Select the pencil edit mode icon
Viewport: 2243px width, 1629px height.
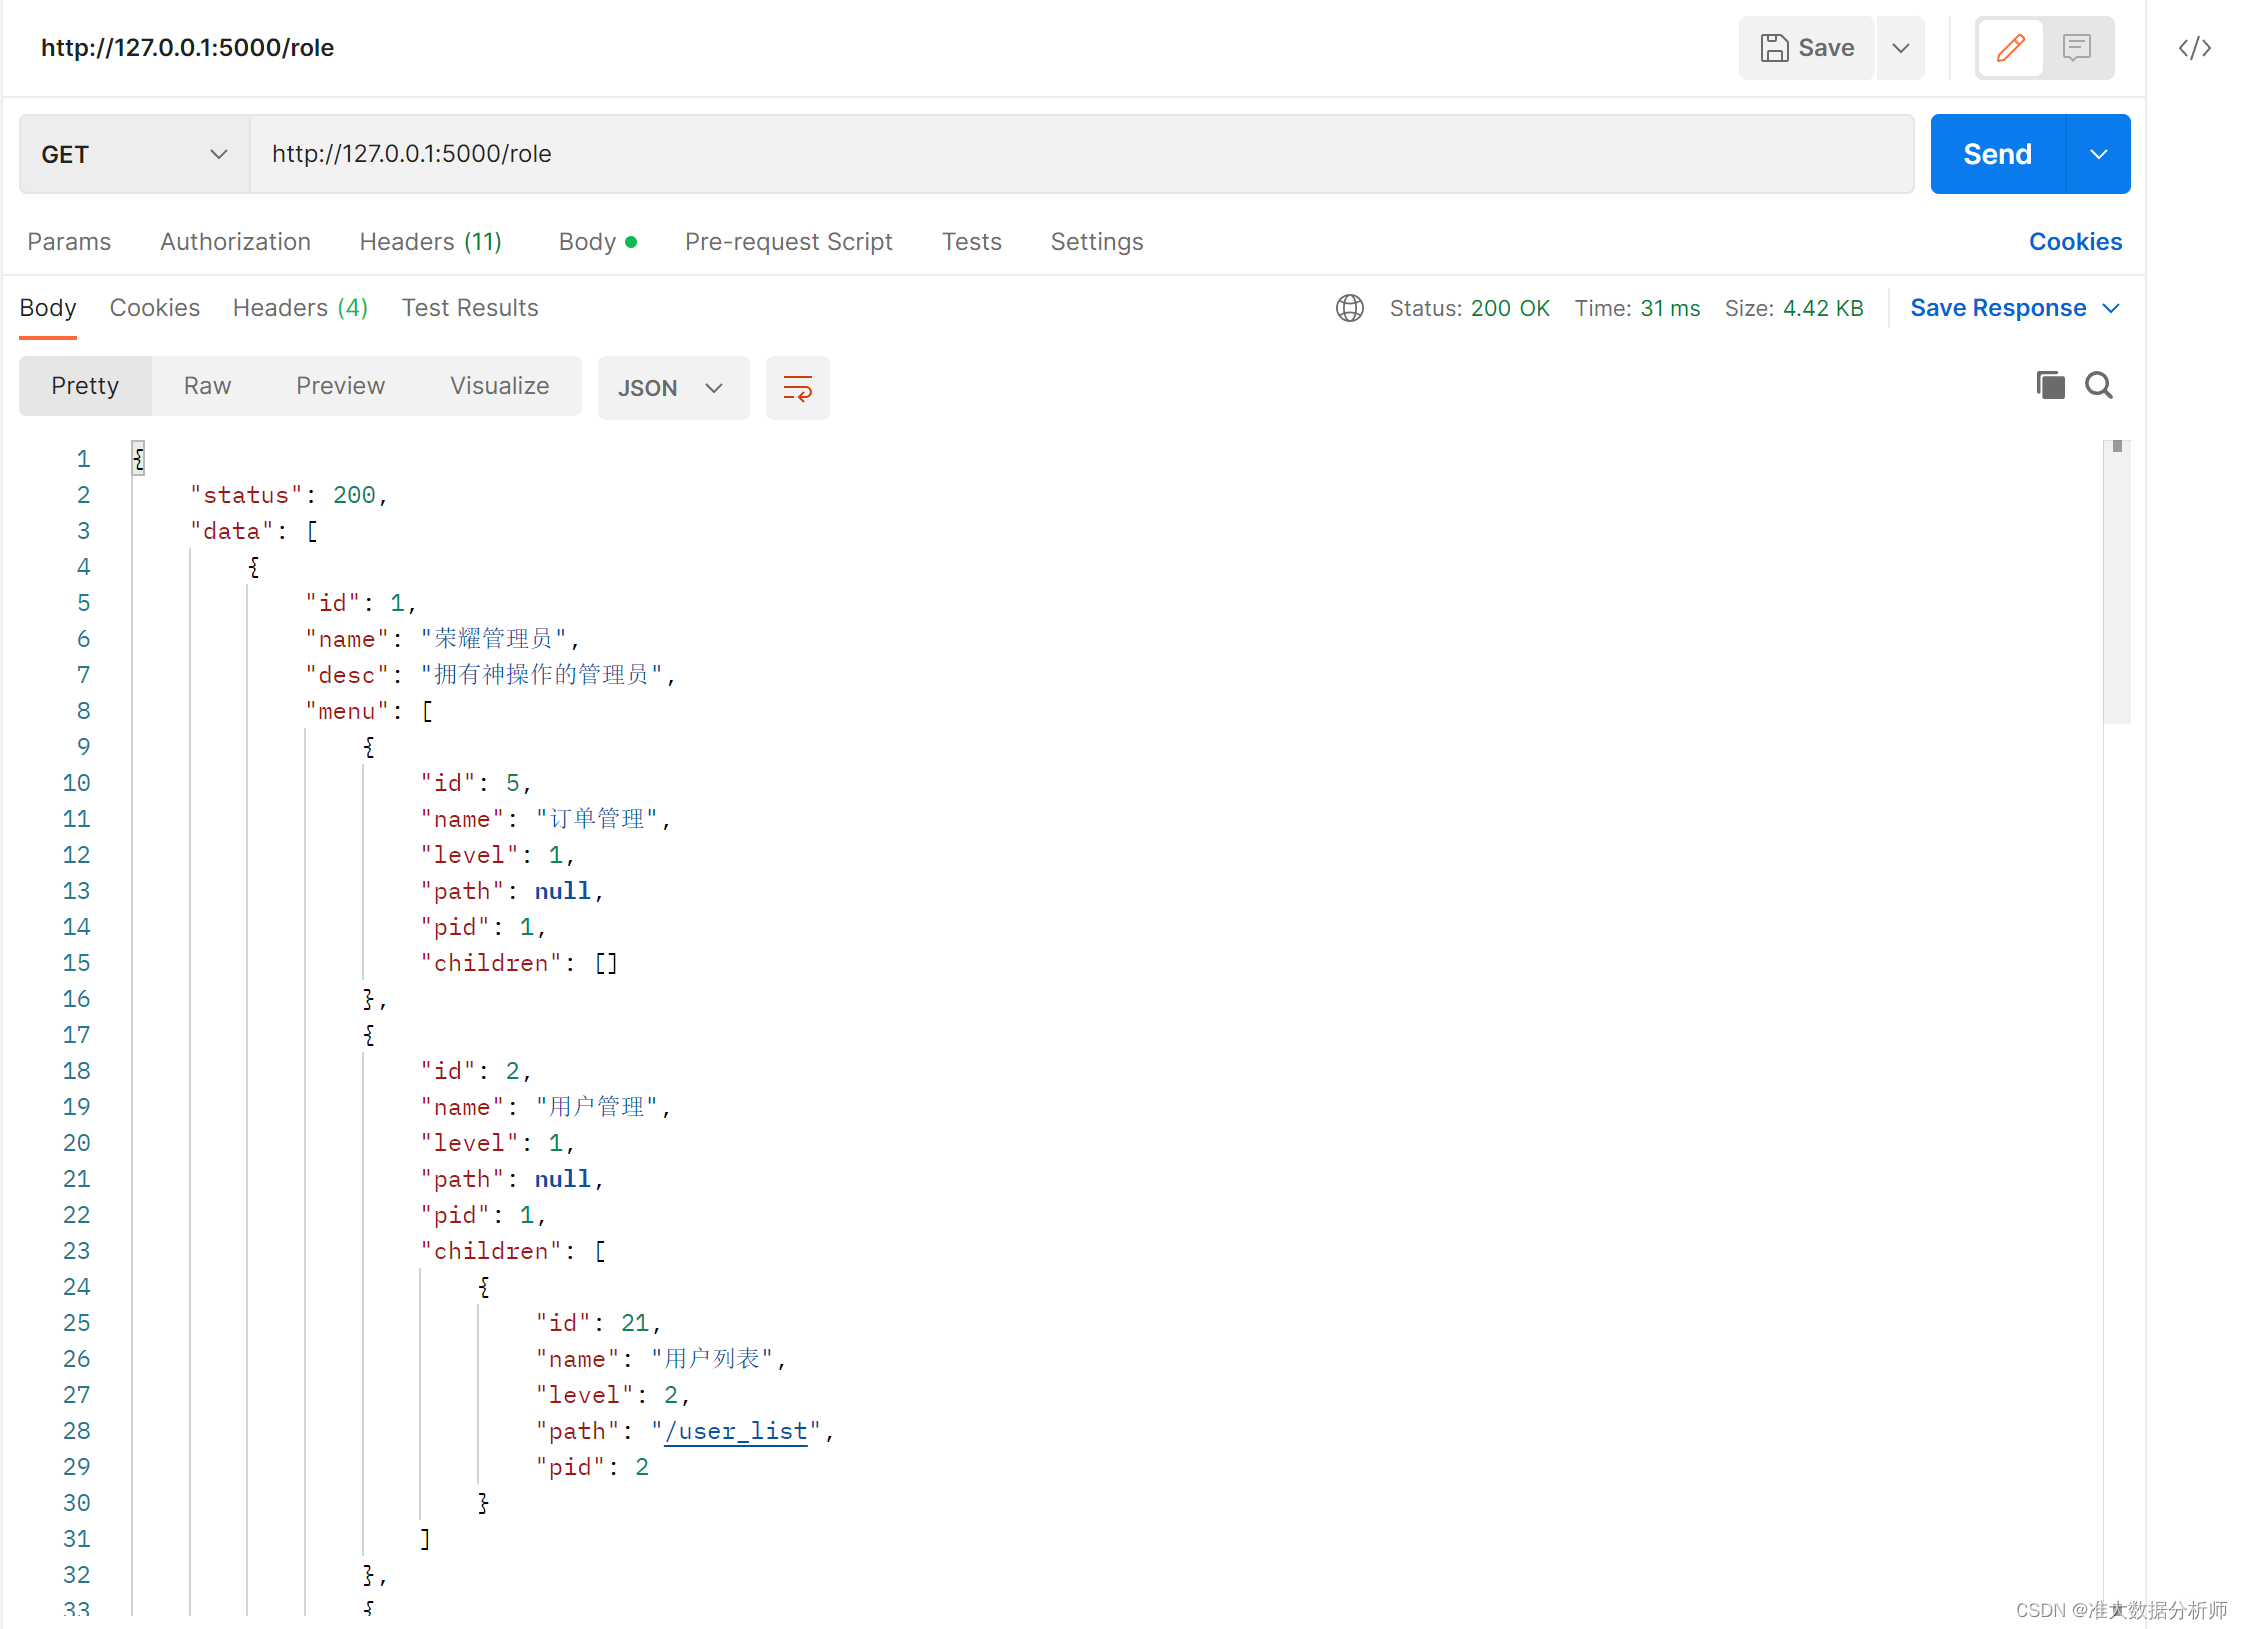(x=2010, y=48)
